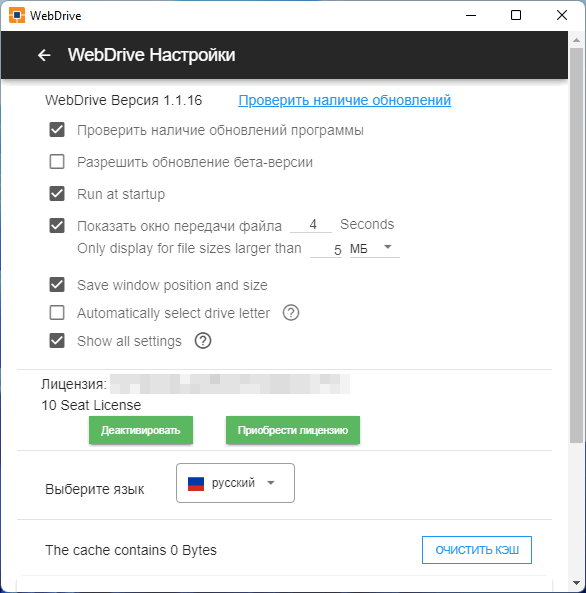Click The cache contains 0 Bytes text
The height and width of the screenshot is (593, 586).
click(131, 550)
